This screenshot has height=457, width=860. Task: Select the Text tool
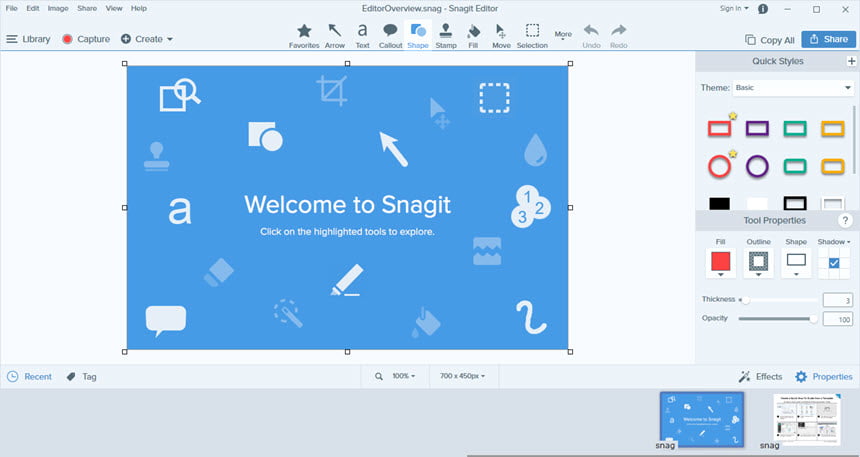[x=363, y=36]
